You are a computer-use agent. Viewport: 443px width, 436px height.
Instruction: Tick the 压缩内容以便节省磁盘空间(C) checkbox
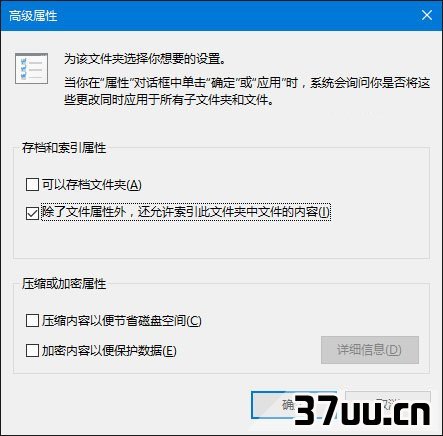click(x=32, y=320)
